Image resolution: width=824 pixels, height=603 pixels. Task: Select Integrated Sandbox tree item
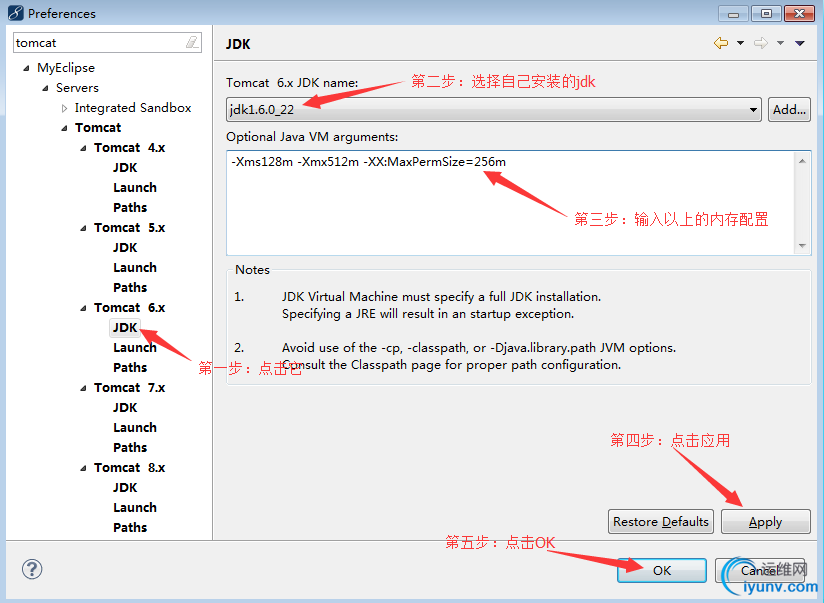tap(133, 108)
